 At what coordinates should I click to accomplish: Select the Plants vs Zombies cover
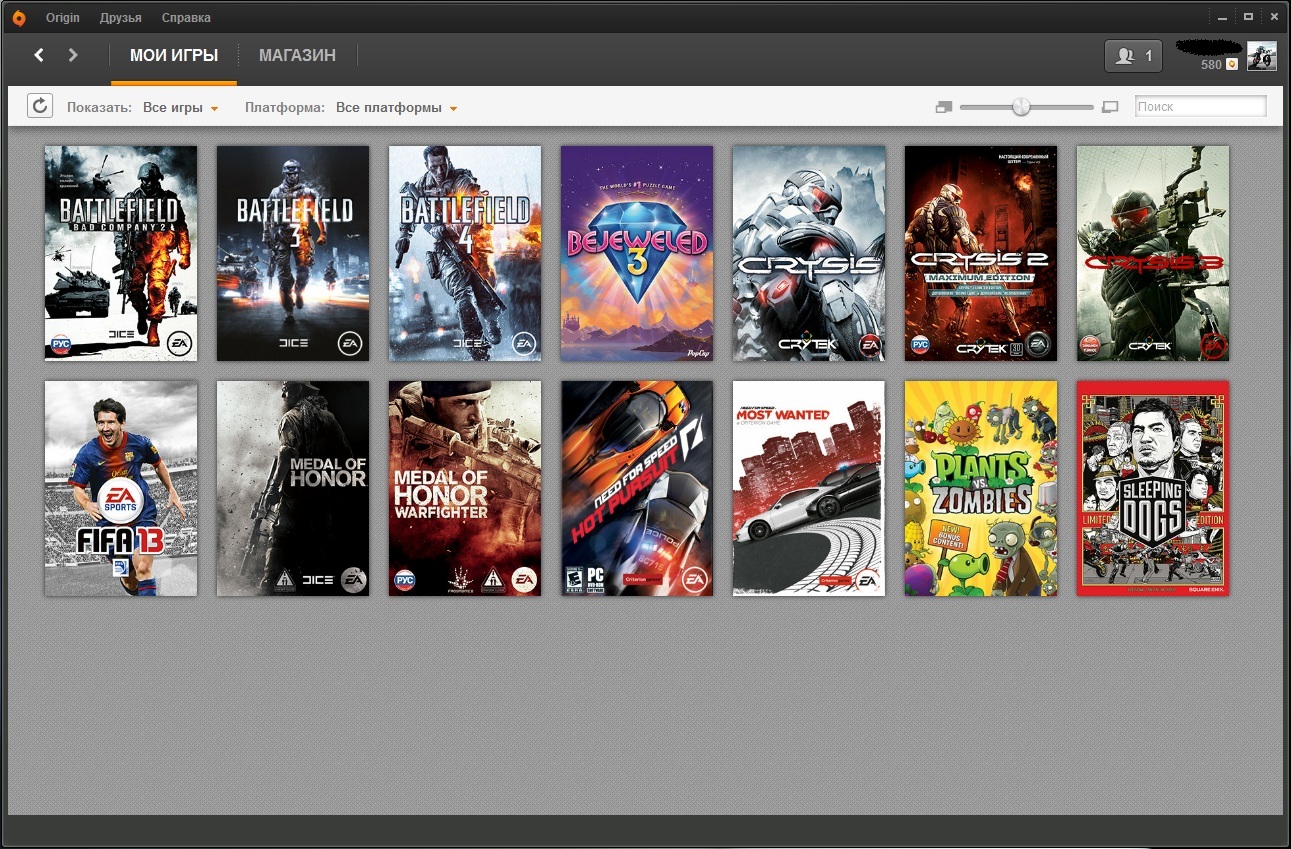(x=981, y=488)
